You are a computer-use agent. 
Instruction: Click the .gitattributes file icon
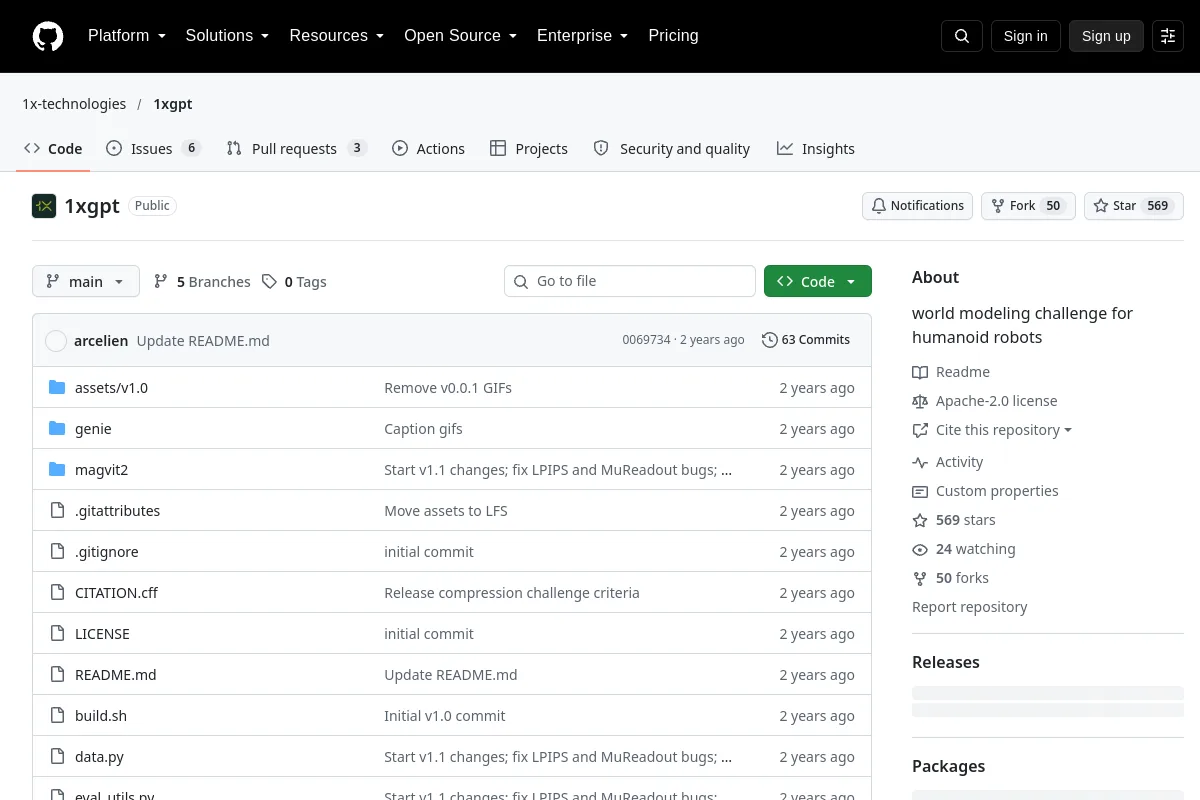57,511
